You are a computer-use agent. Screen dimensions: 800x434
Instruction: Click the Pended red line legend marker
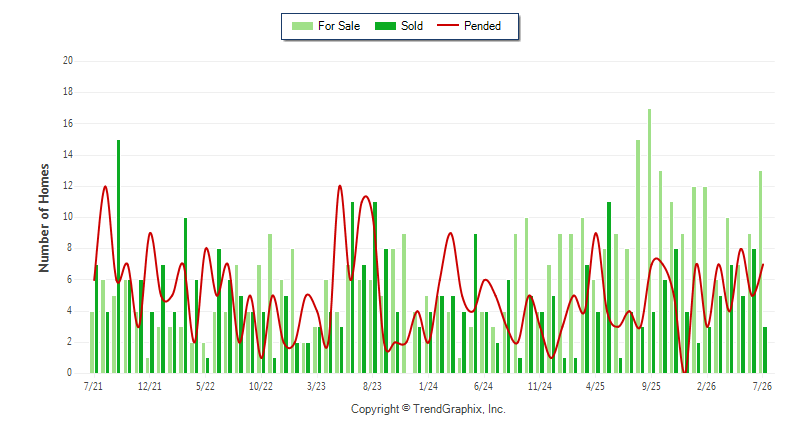[448, 25]
